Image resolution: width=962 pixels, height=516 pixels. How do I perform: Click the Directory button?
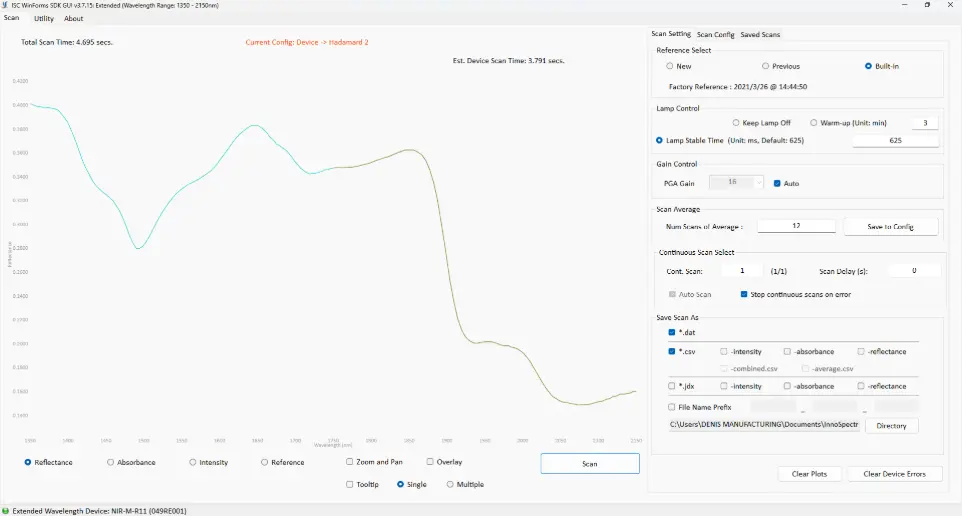point(891,425)
